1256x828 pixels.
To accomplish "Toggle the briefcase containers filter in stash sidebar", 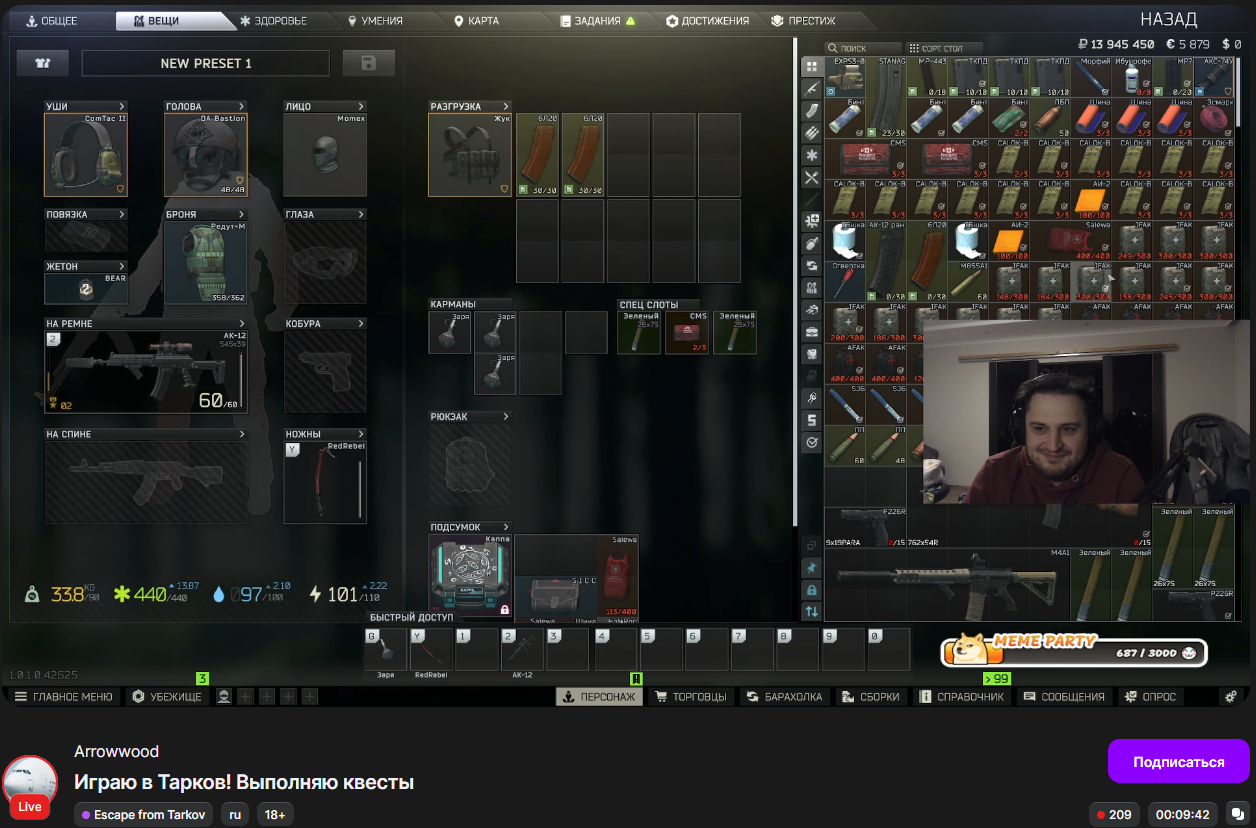I will [812, 331].
